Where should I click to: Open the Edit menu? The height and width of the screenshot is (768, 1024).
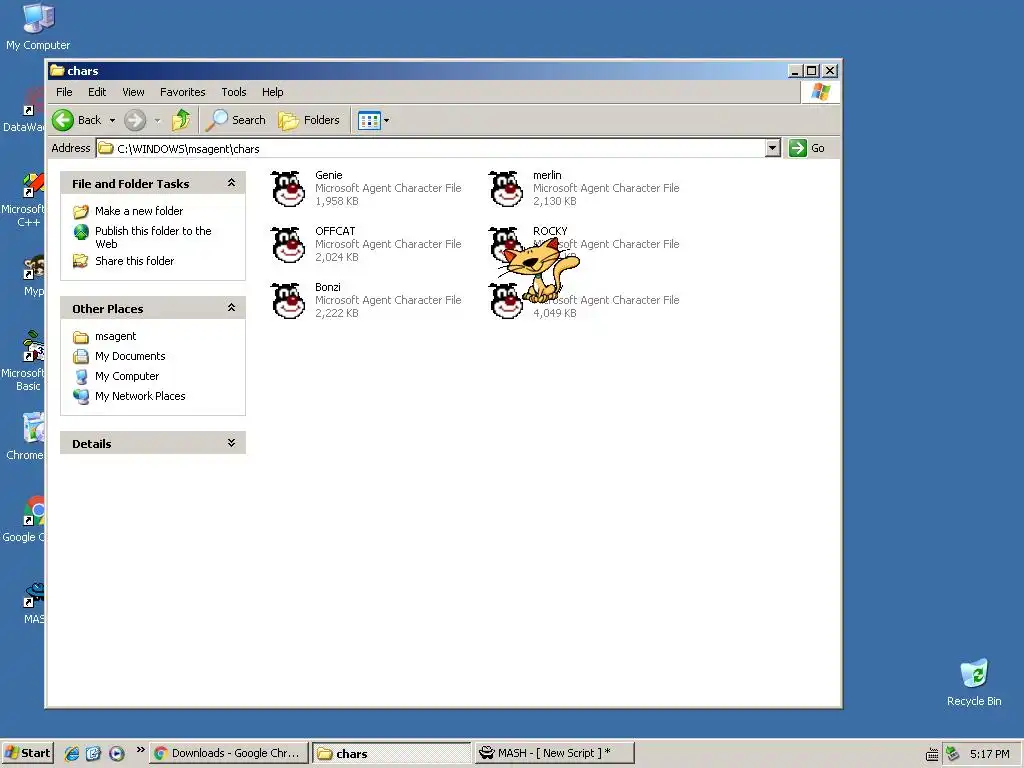point(97,92)
